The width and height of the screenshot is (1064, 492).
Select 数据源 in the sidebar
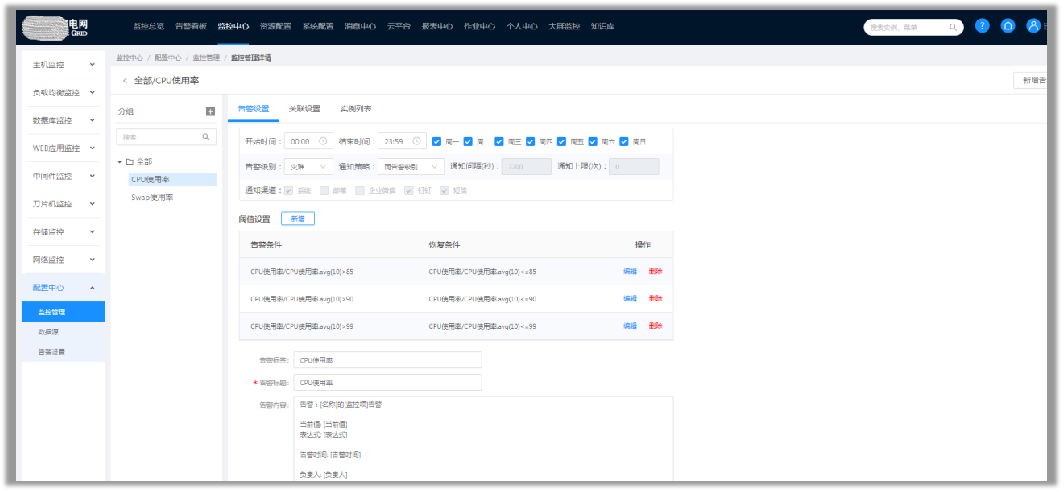(x=49, y=331)
